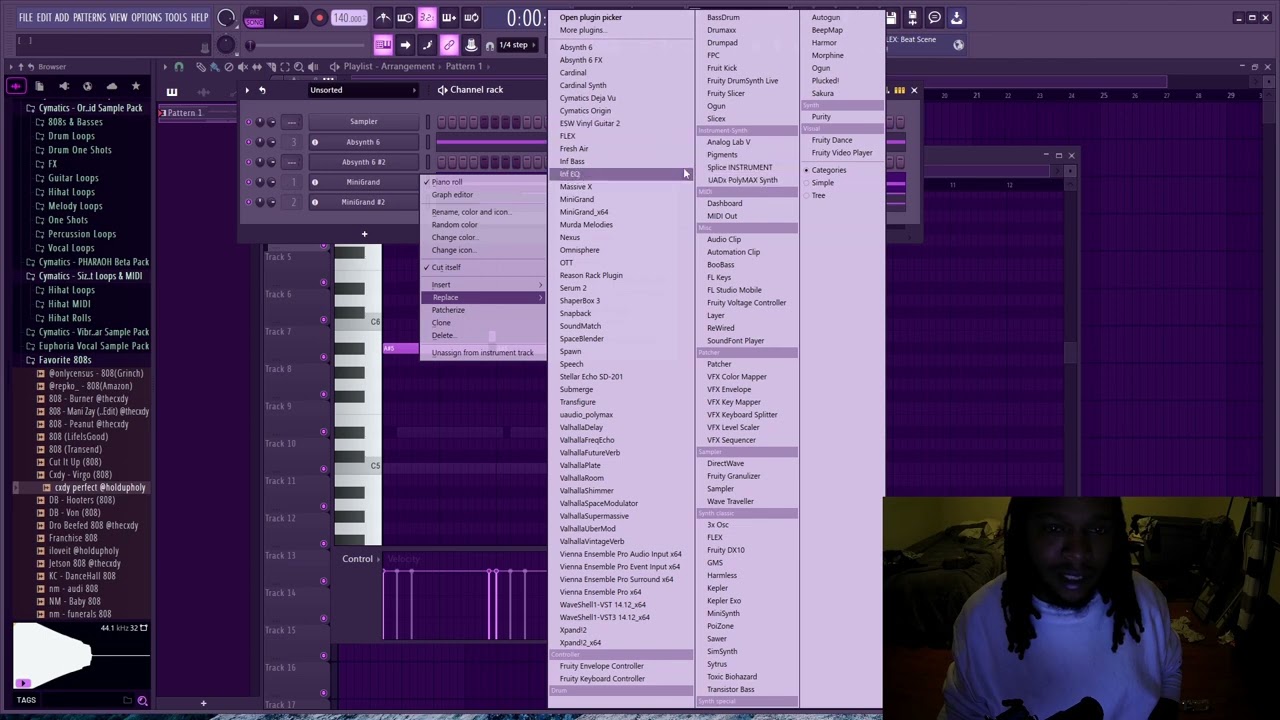
Task: Click the playlist magnet snap icon
Action: click(x=179, y=67)
